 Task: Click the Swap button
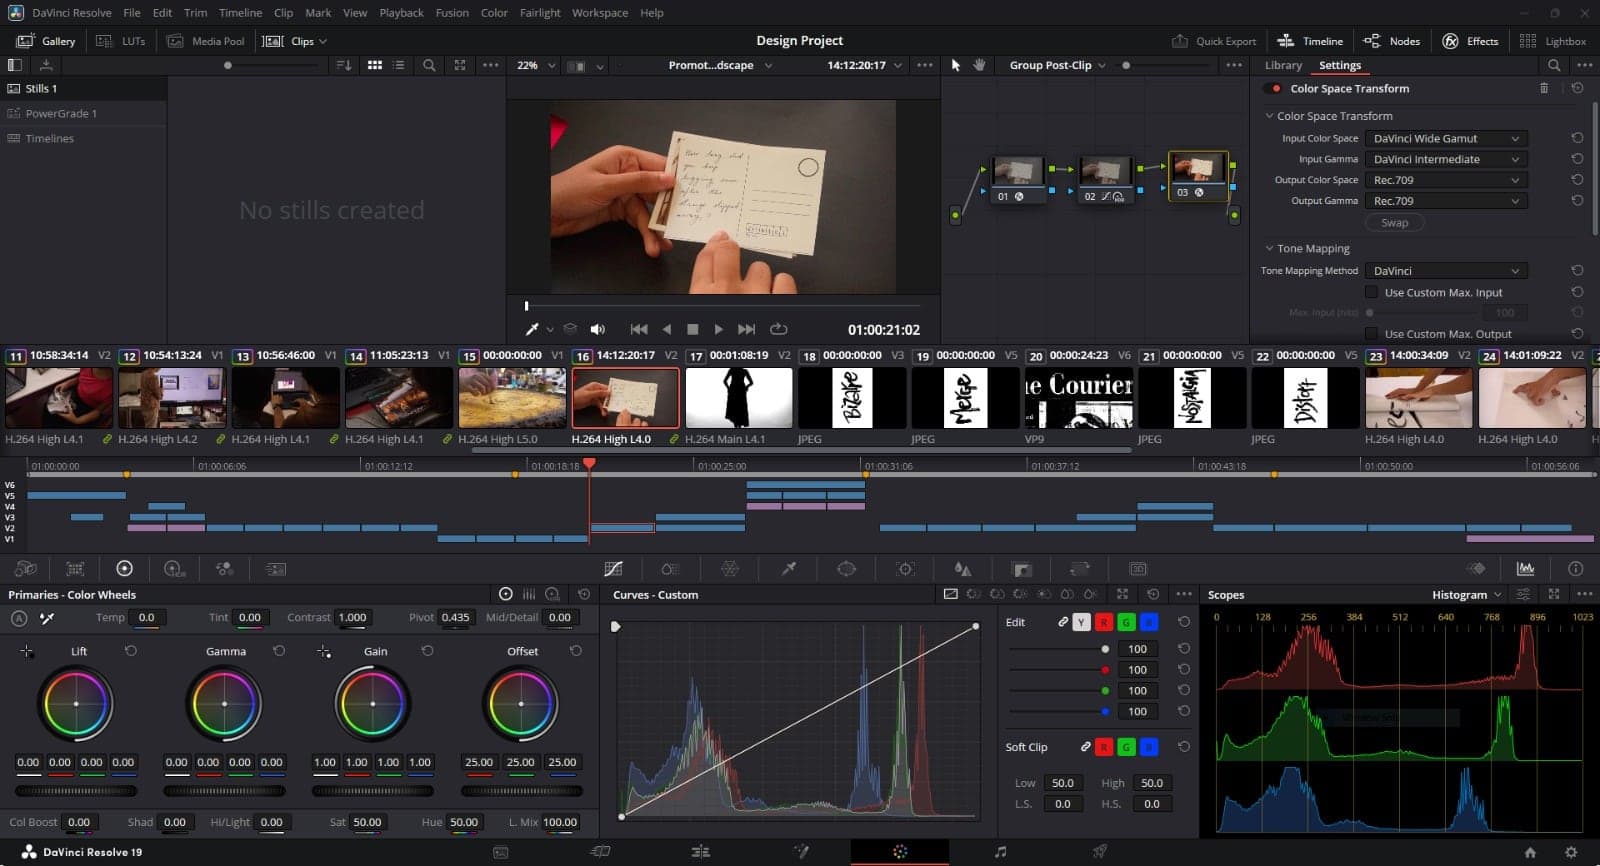[x=1395, y=223]
